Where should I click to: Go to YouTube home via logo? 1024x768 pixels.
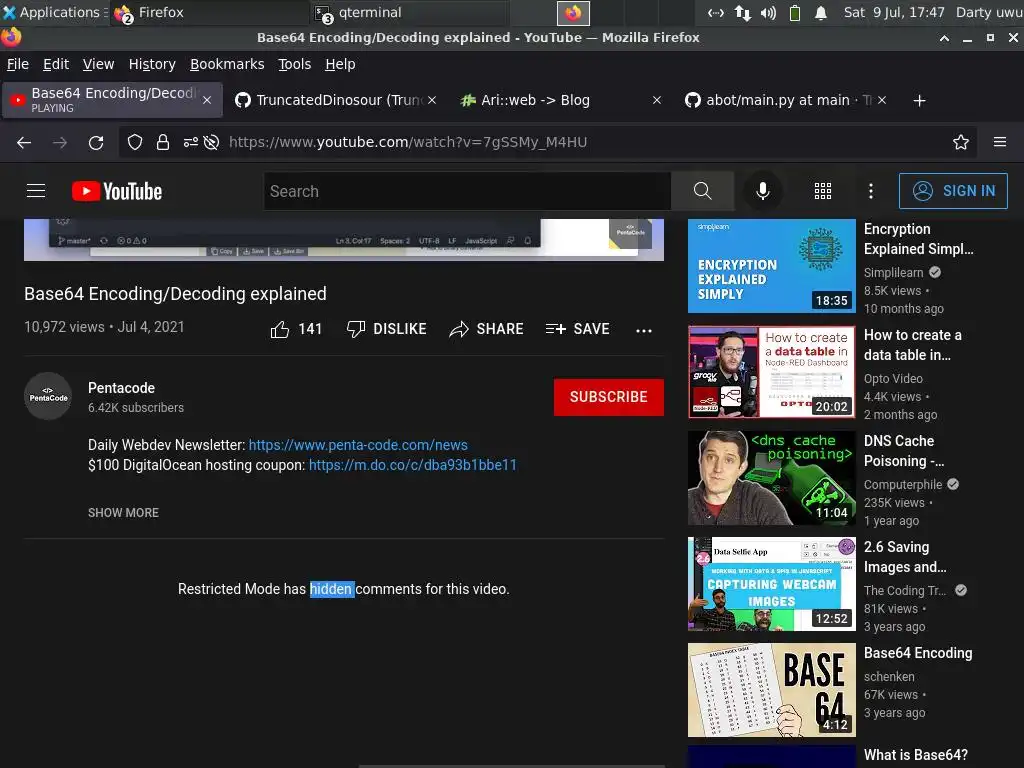[117, 191]
